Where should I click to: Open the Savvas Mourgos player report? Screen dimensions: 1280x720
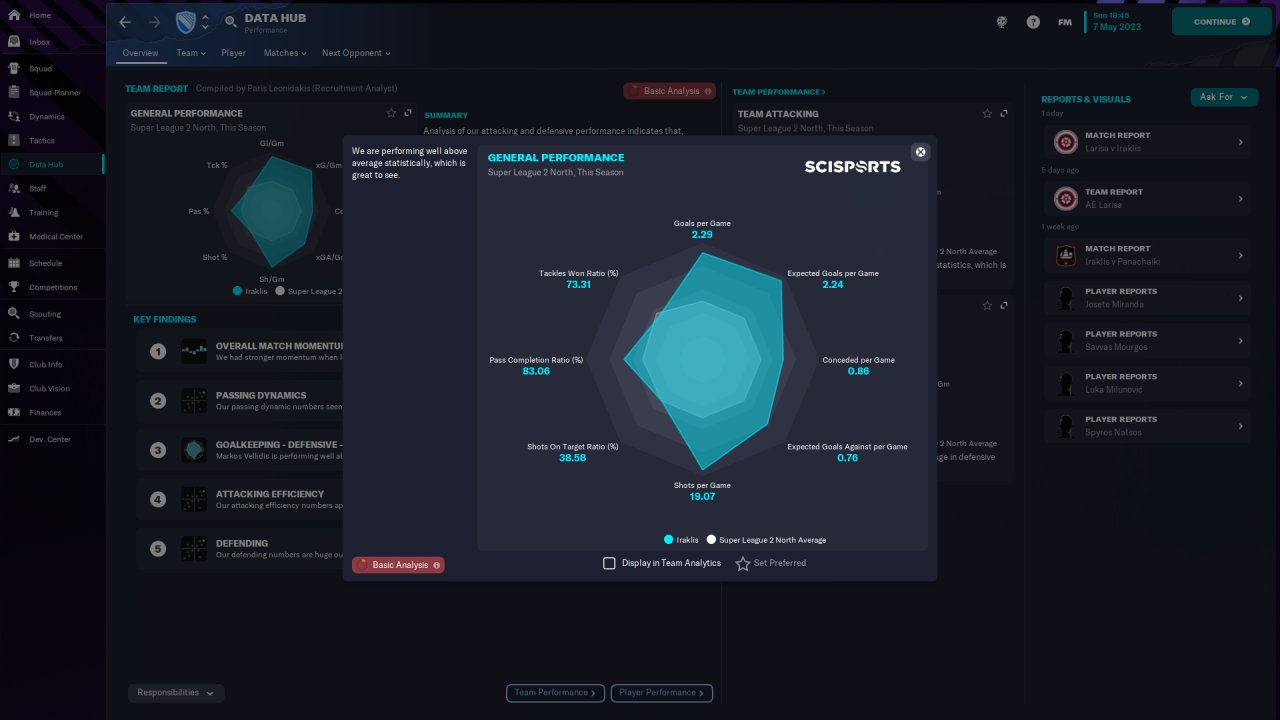tap(1147, 341)
